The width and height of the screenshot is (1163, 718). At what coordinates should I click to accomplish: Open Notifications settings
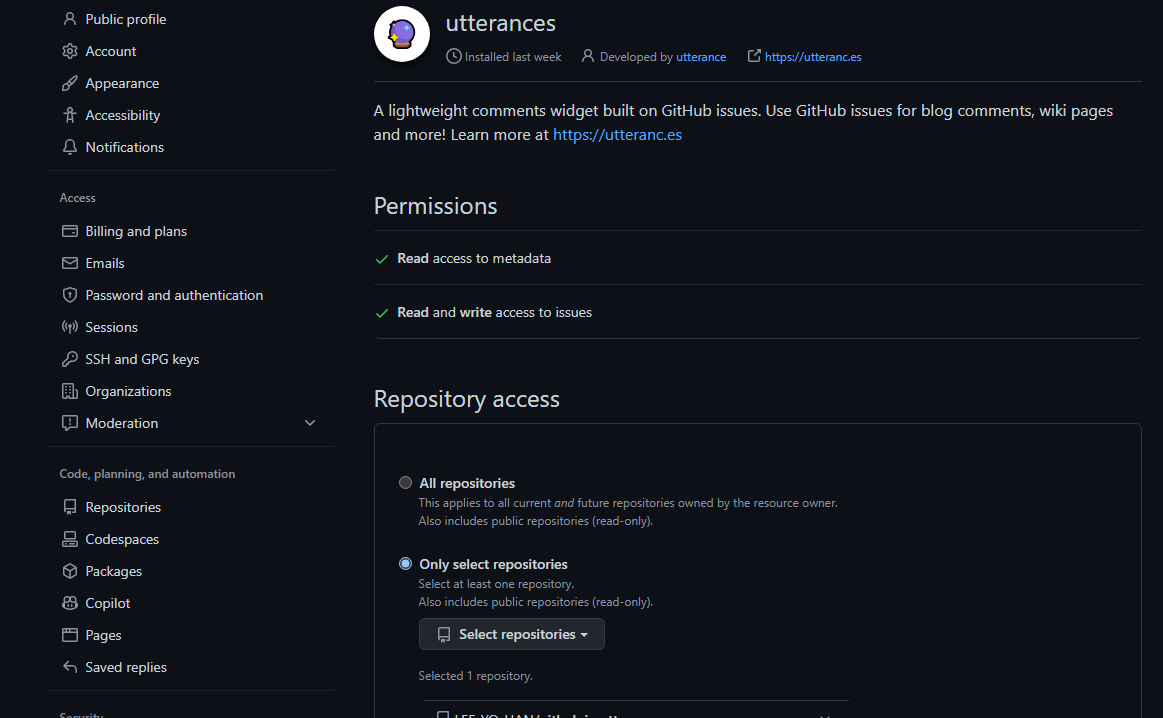pos(125,147)
